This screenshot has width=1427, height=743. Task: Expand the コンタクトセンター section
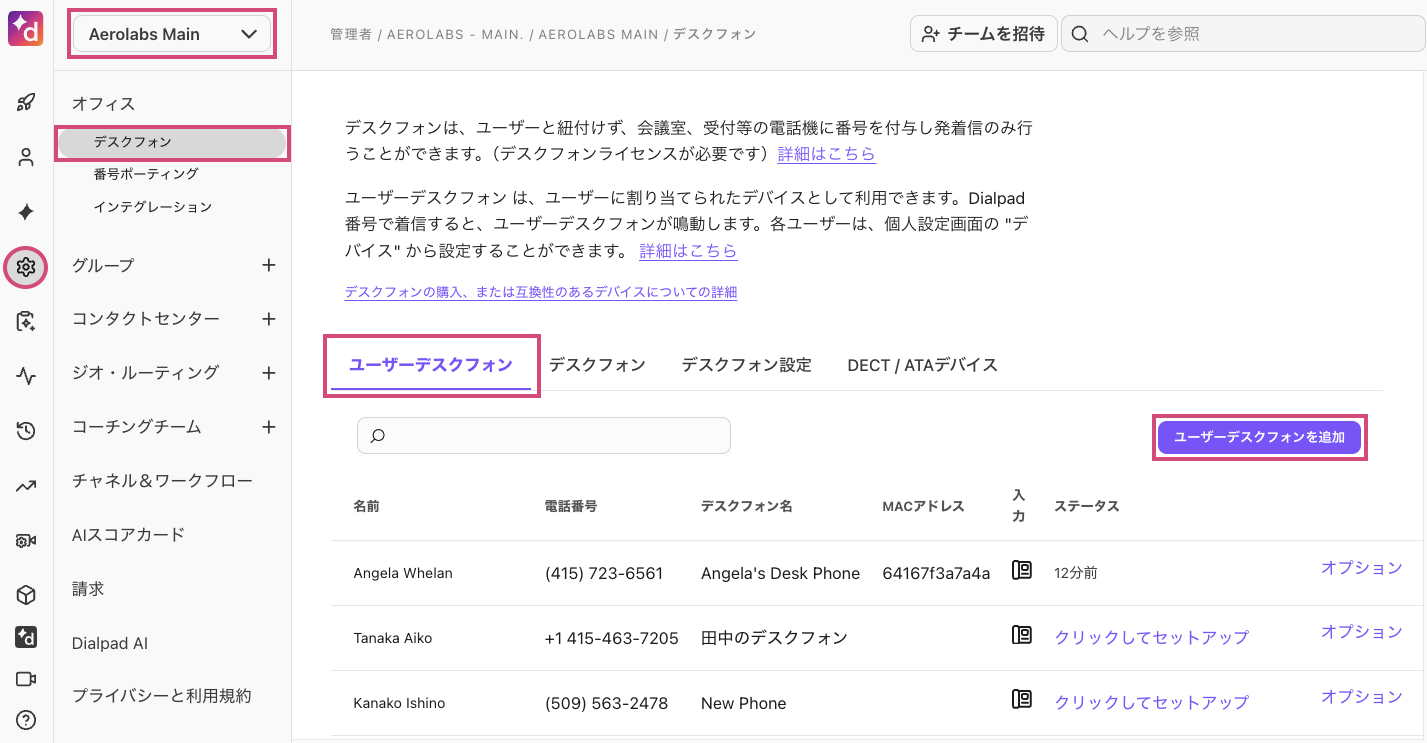point(268,318)
